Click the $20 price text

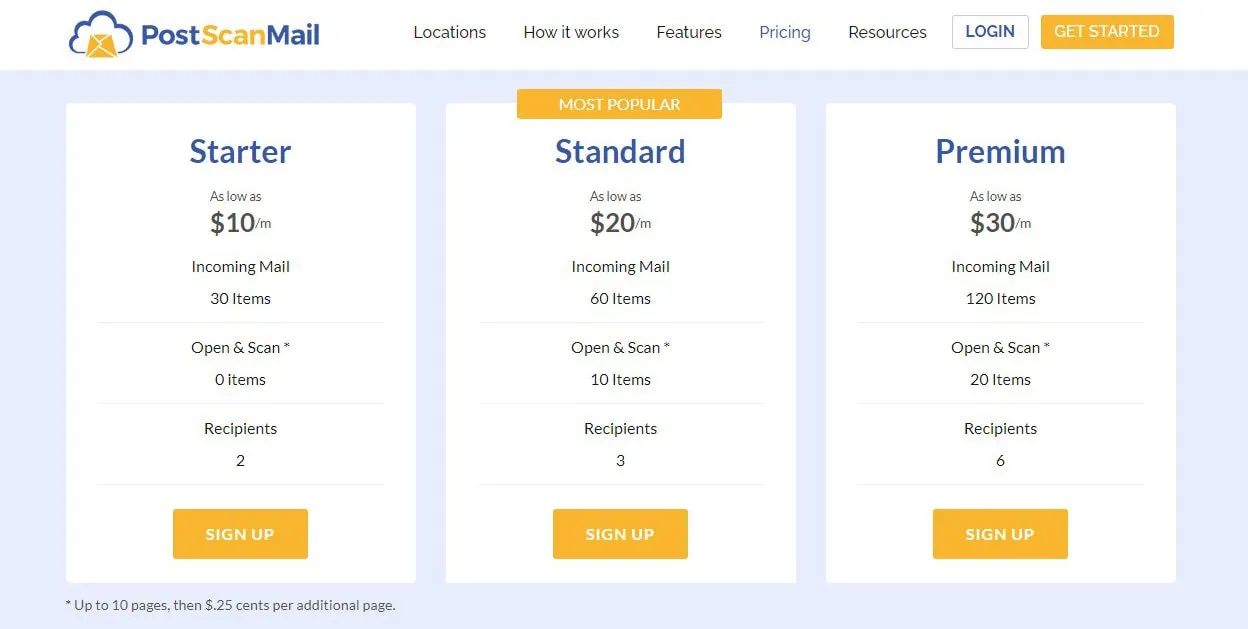coord(612,222)
